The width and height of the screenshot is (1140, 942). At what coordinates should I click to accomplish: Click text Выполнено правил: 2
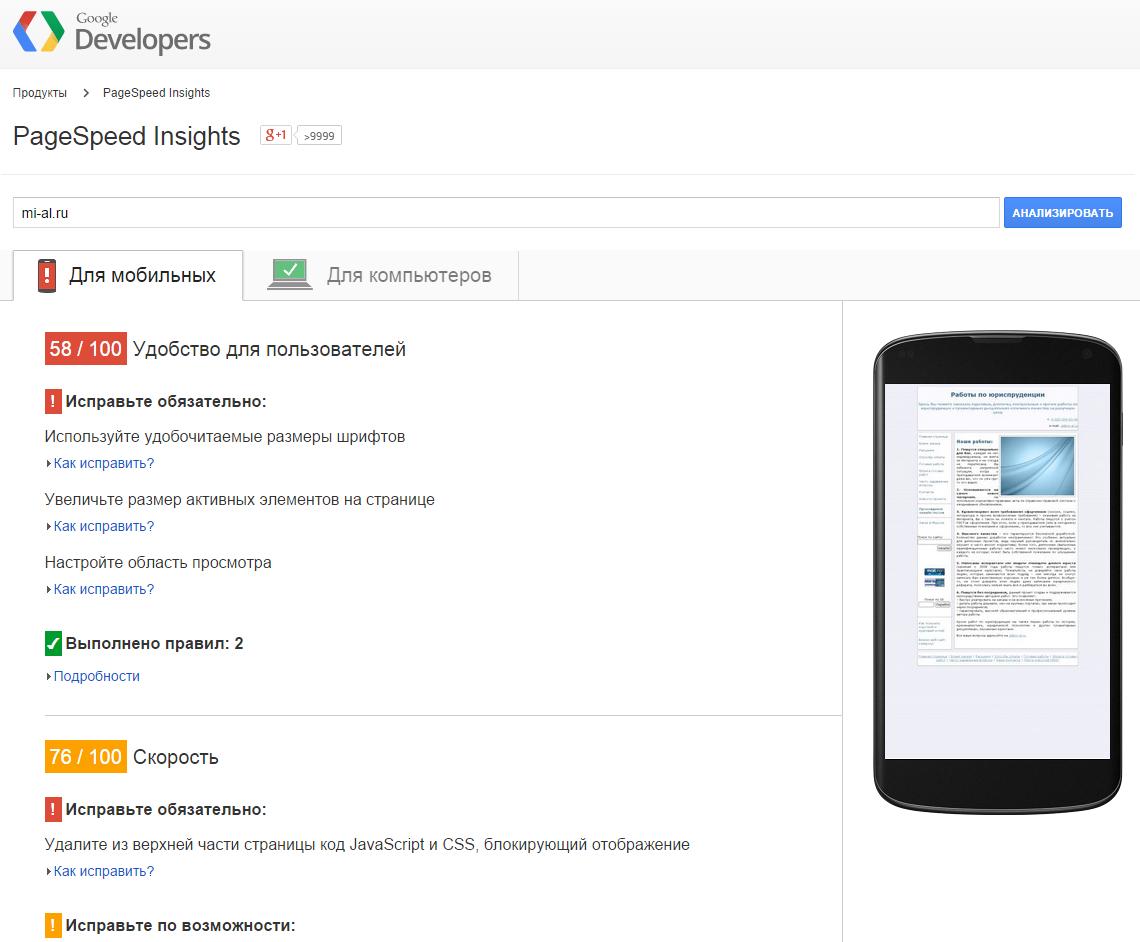[154, 643]
